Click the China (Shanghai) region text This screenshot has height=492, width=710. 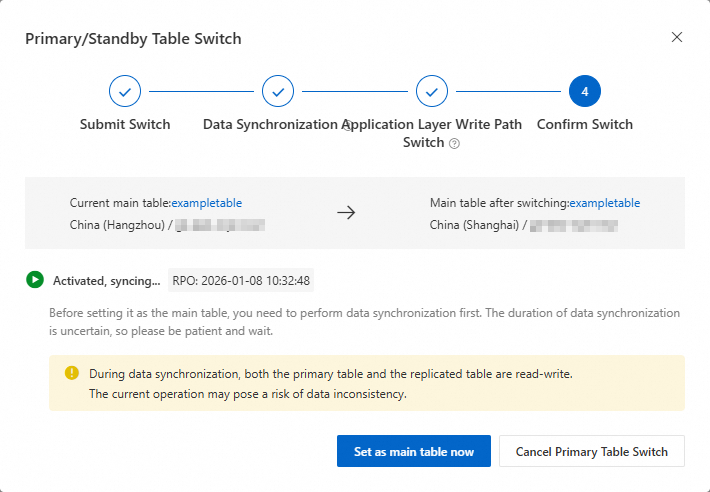473,225
